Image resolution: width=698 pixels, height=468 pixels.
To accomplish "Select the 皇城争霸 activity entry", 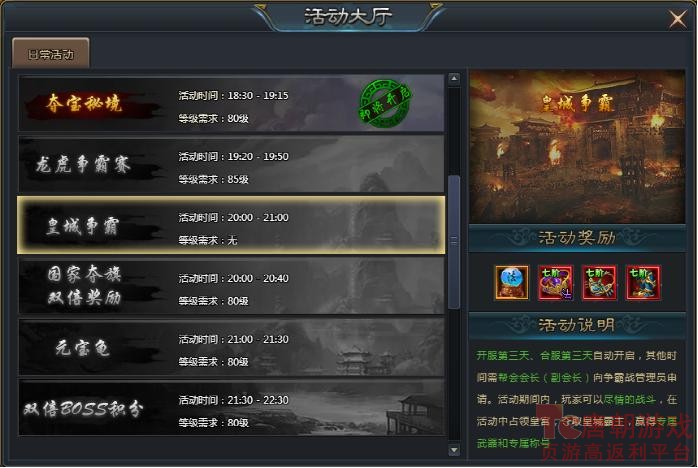I will 231,225.
